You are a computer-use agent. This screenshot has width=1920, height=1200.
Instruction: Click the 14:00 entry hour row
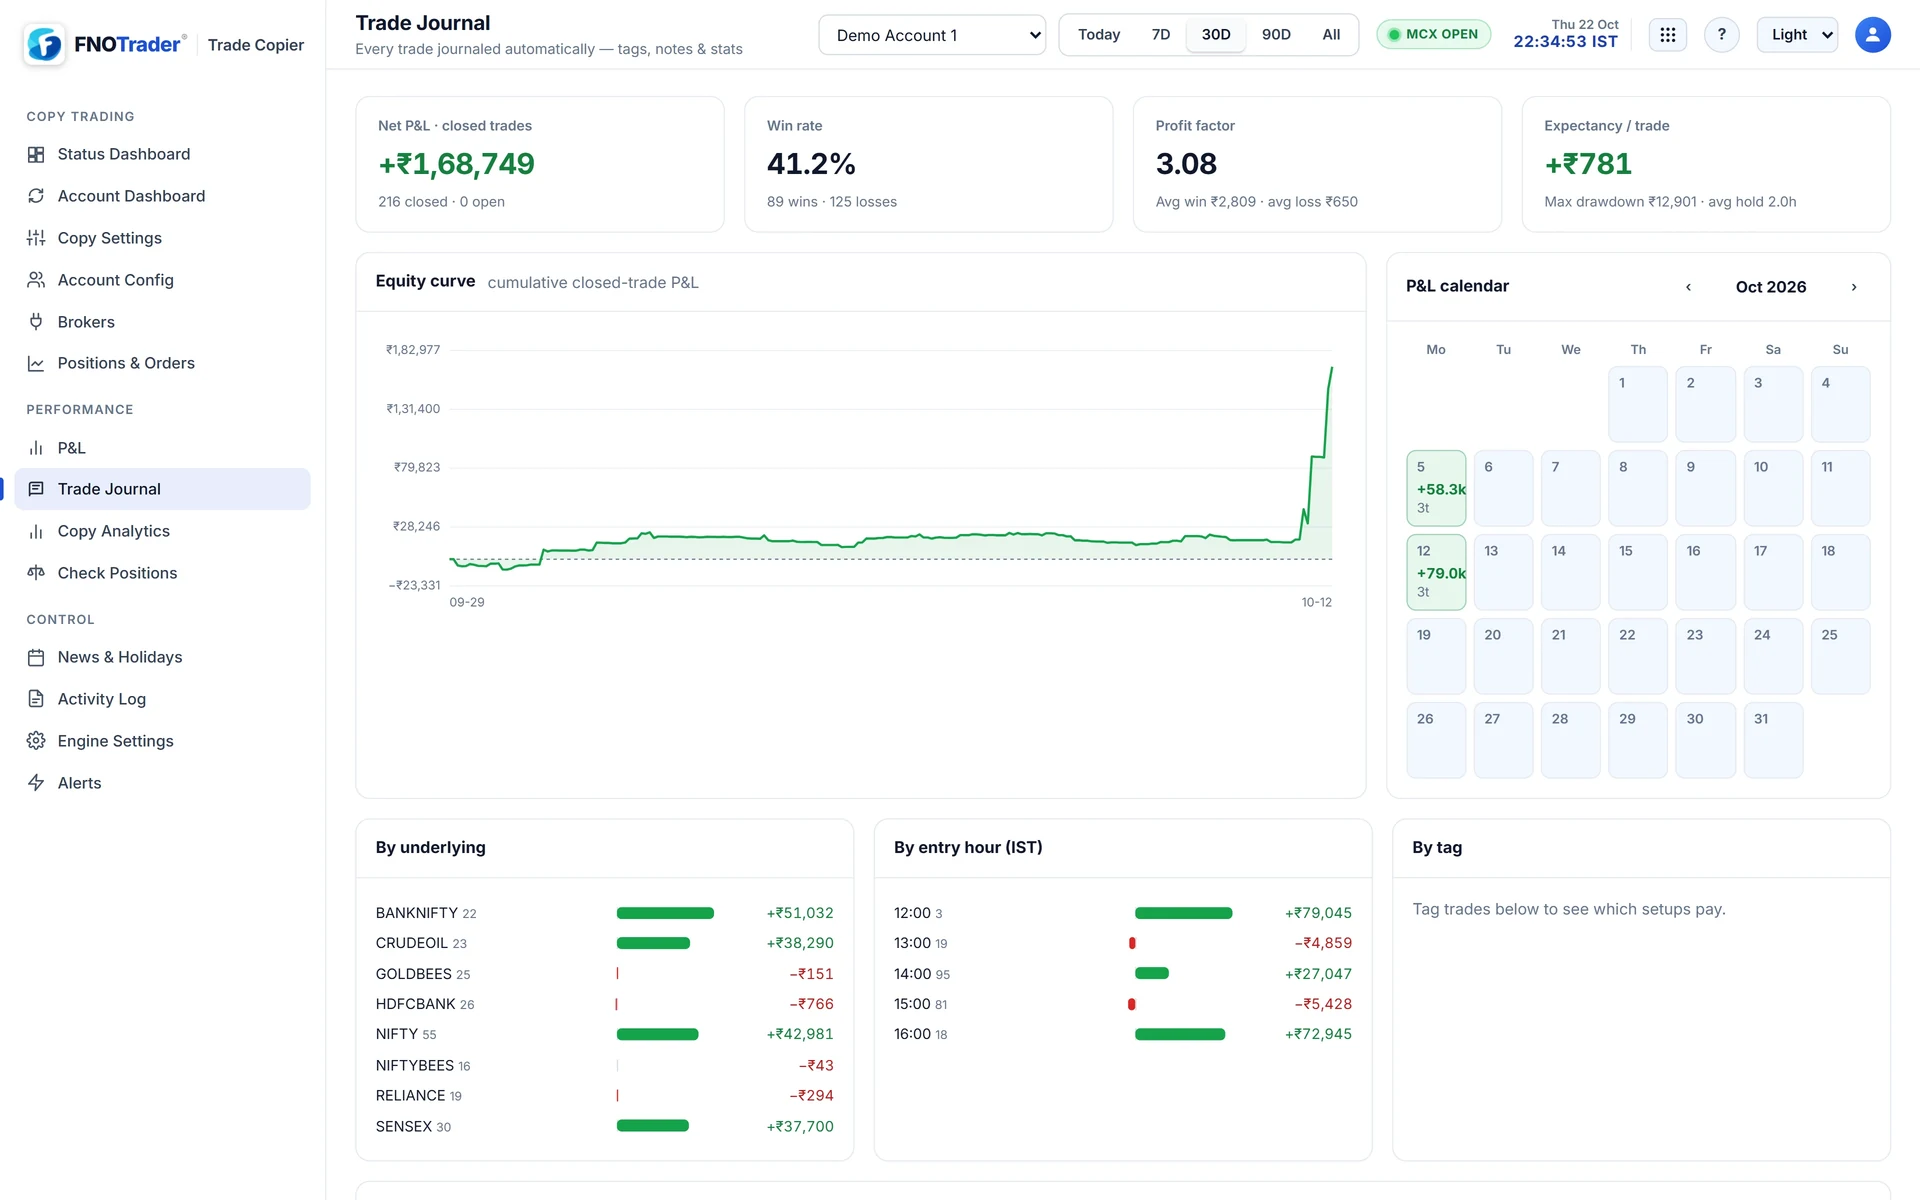[x=1122, y=973]
